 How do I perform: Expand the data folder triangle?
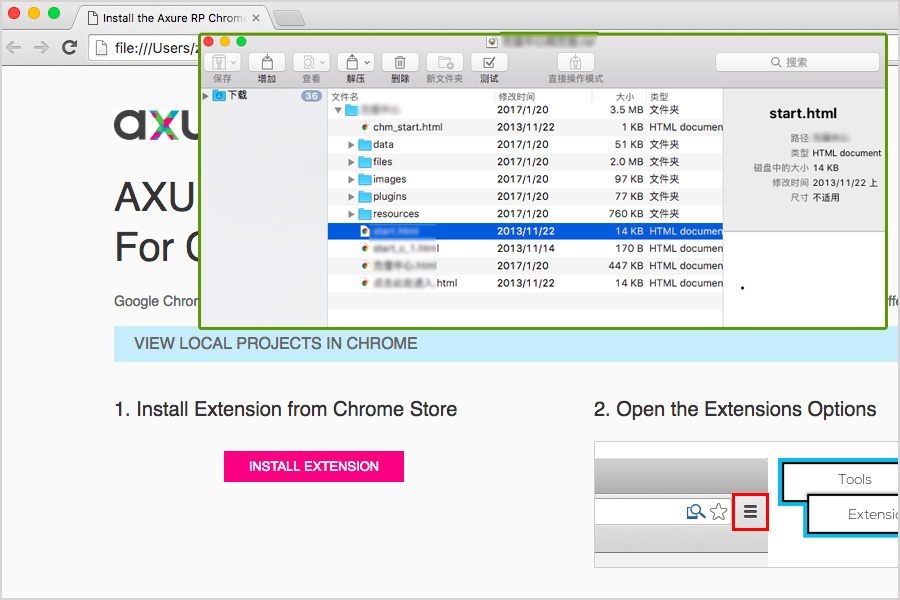(x=351, y=145)
